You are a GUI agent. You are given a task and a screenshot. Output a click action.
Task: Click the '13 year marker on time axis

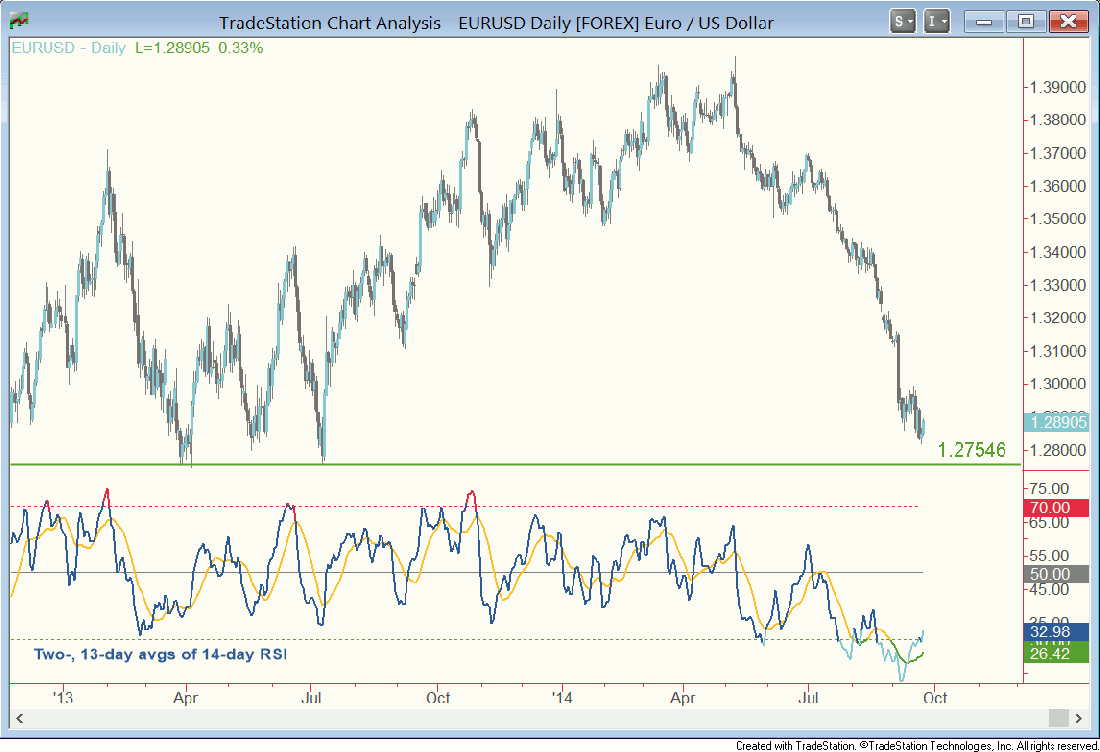click(x=64, y=696)
